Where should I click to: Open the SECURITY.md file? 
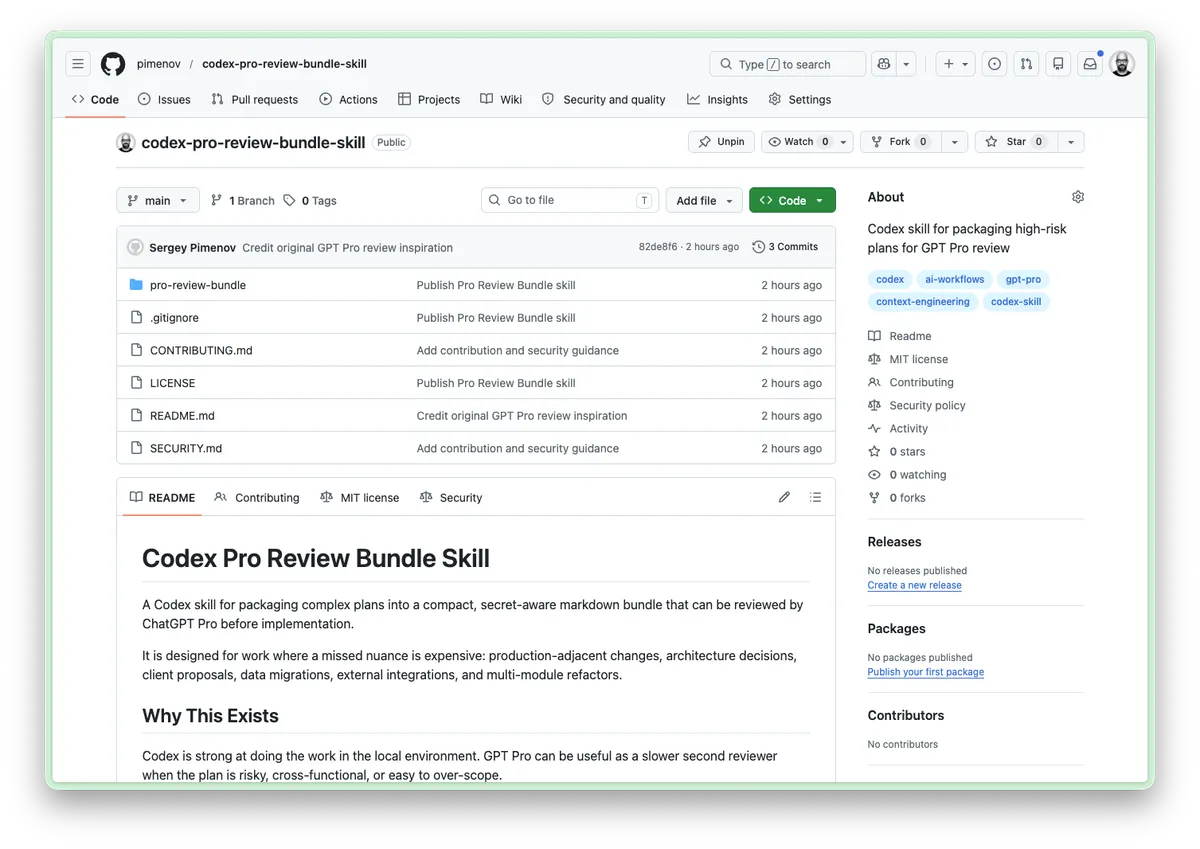point(186,448)
